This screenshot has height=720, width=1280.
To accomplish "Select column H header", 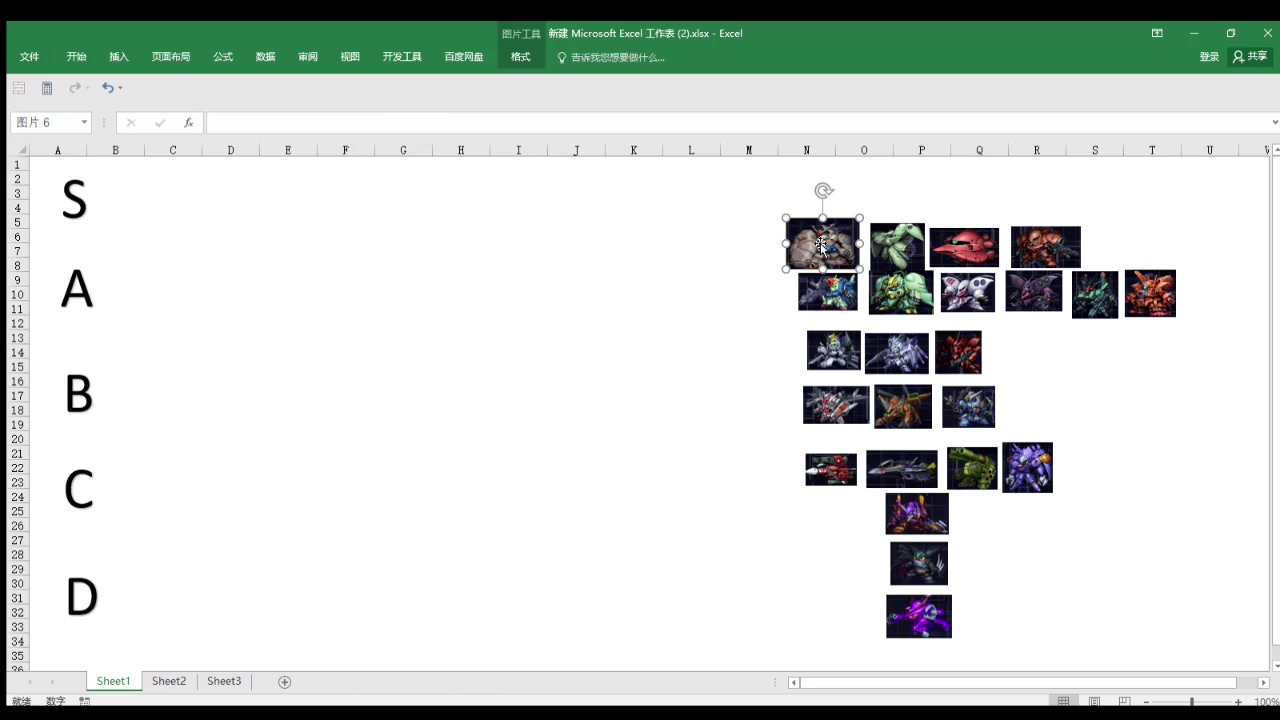I will point(461,150).
